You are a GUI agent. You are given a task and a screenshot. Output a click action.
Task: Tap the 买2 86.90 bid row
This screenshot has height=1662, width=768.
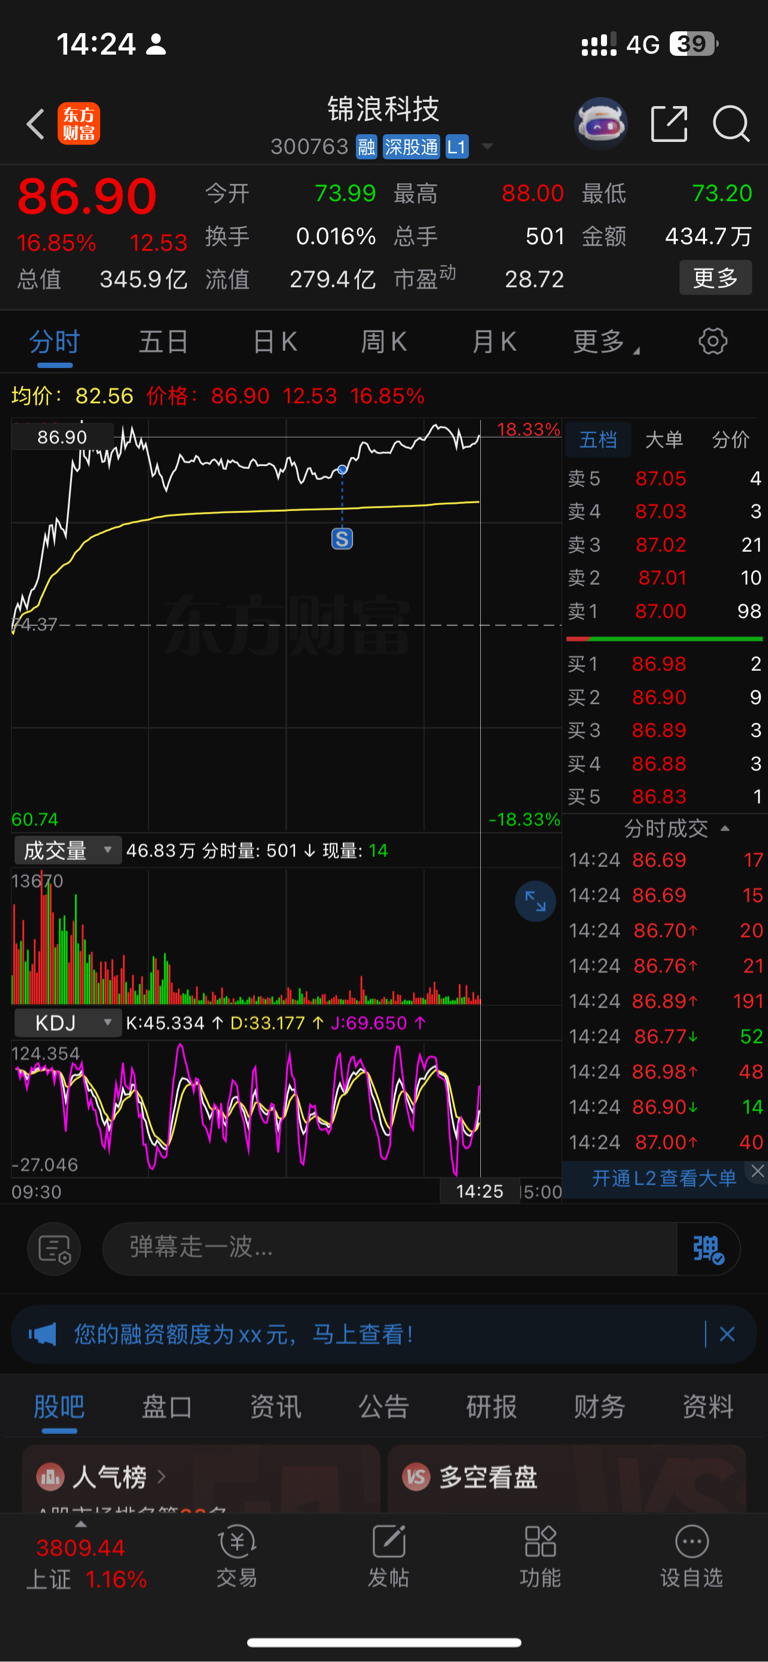(x=664, y=698)
